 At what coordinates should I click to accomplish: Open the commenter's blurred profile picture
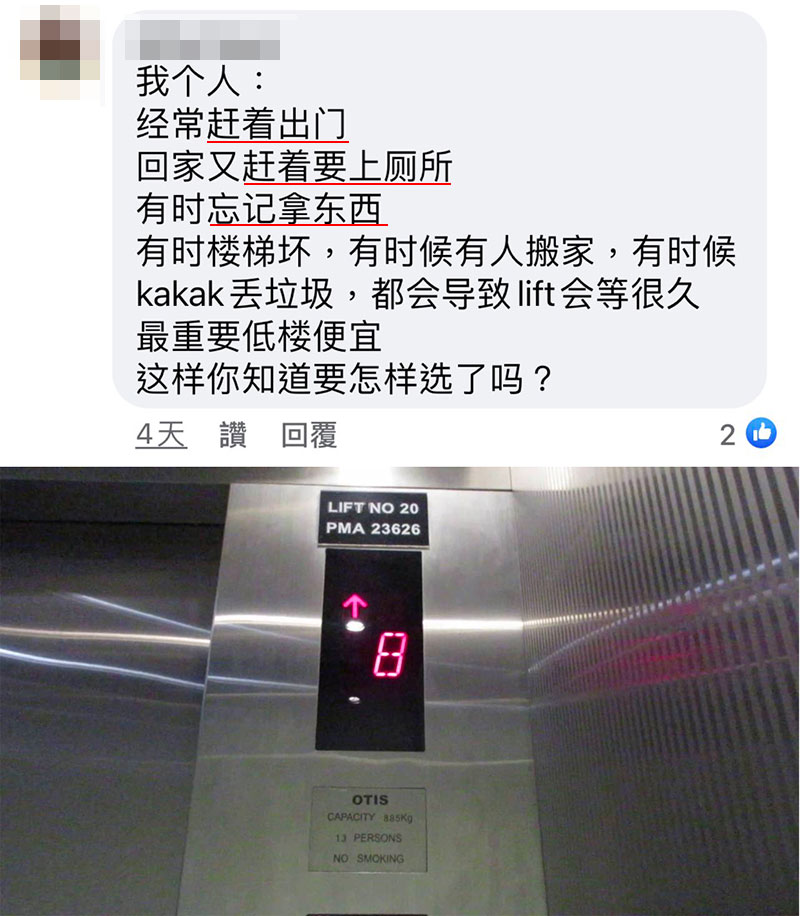point(60,51)
